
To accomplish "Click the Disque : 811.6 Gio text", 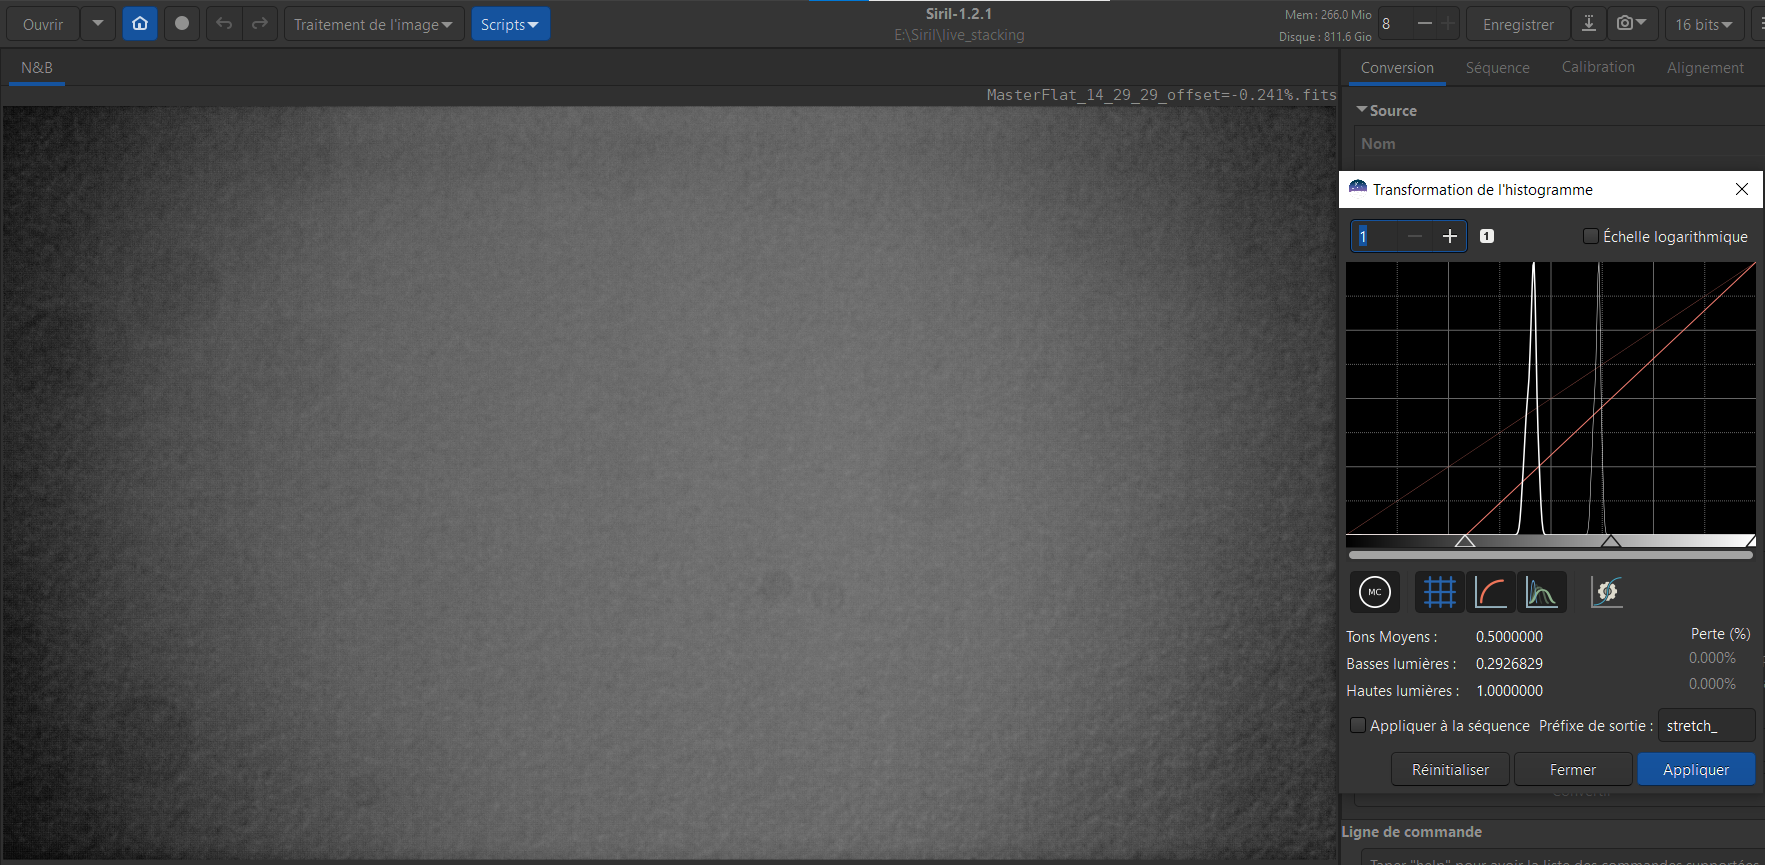I will [x=1325, y=37].
